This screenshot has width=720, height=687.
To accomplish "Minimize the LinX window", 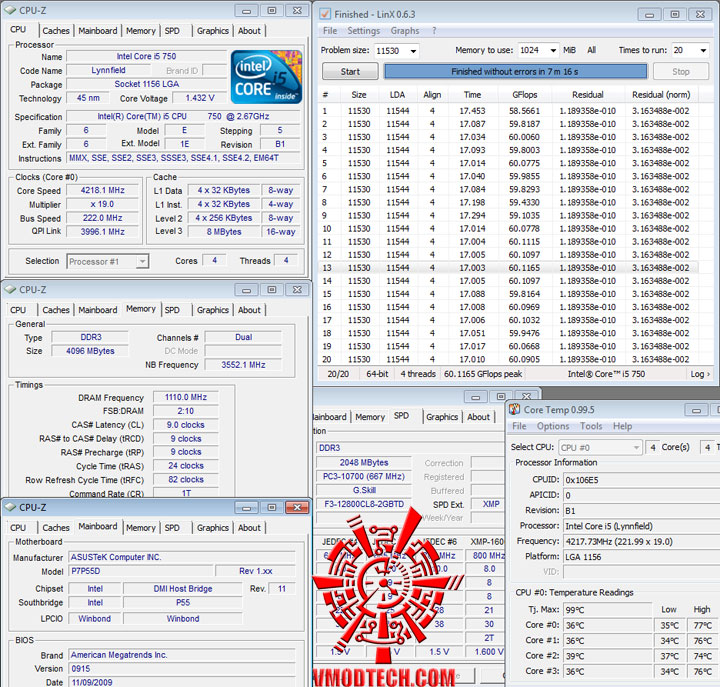I will coord(649,14).
